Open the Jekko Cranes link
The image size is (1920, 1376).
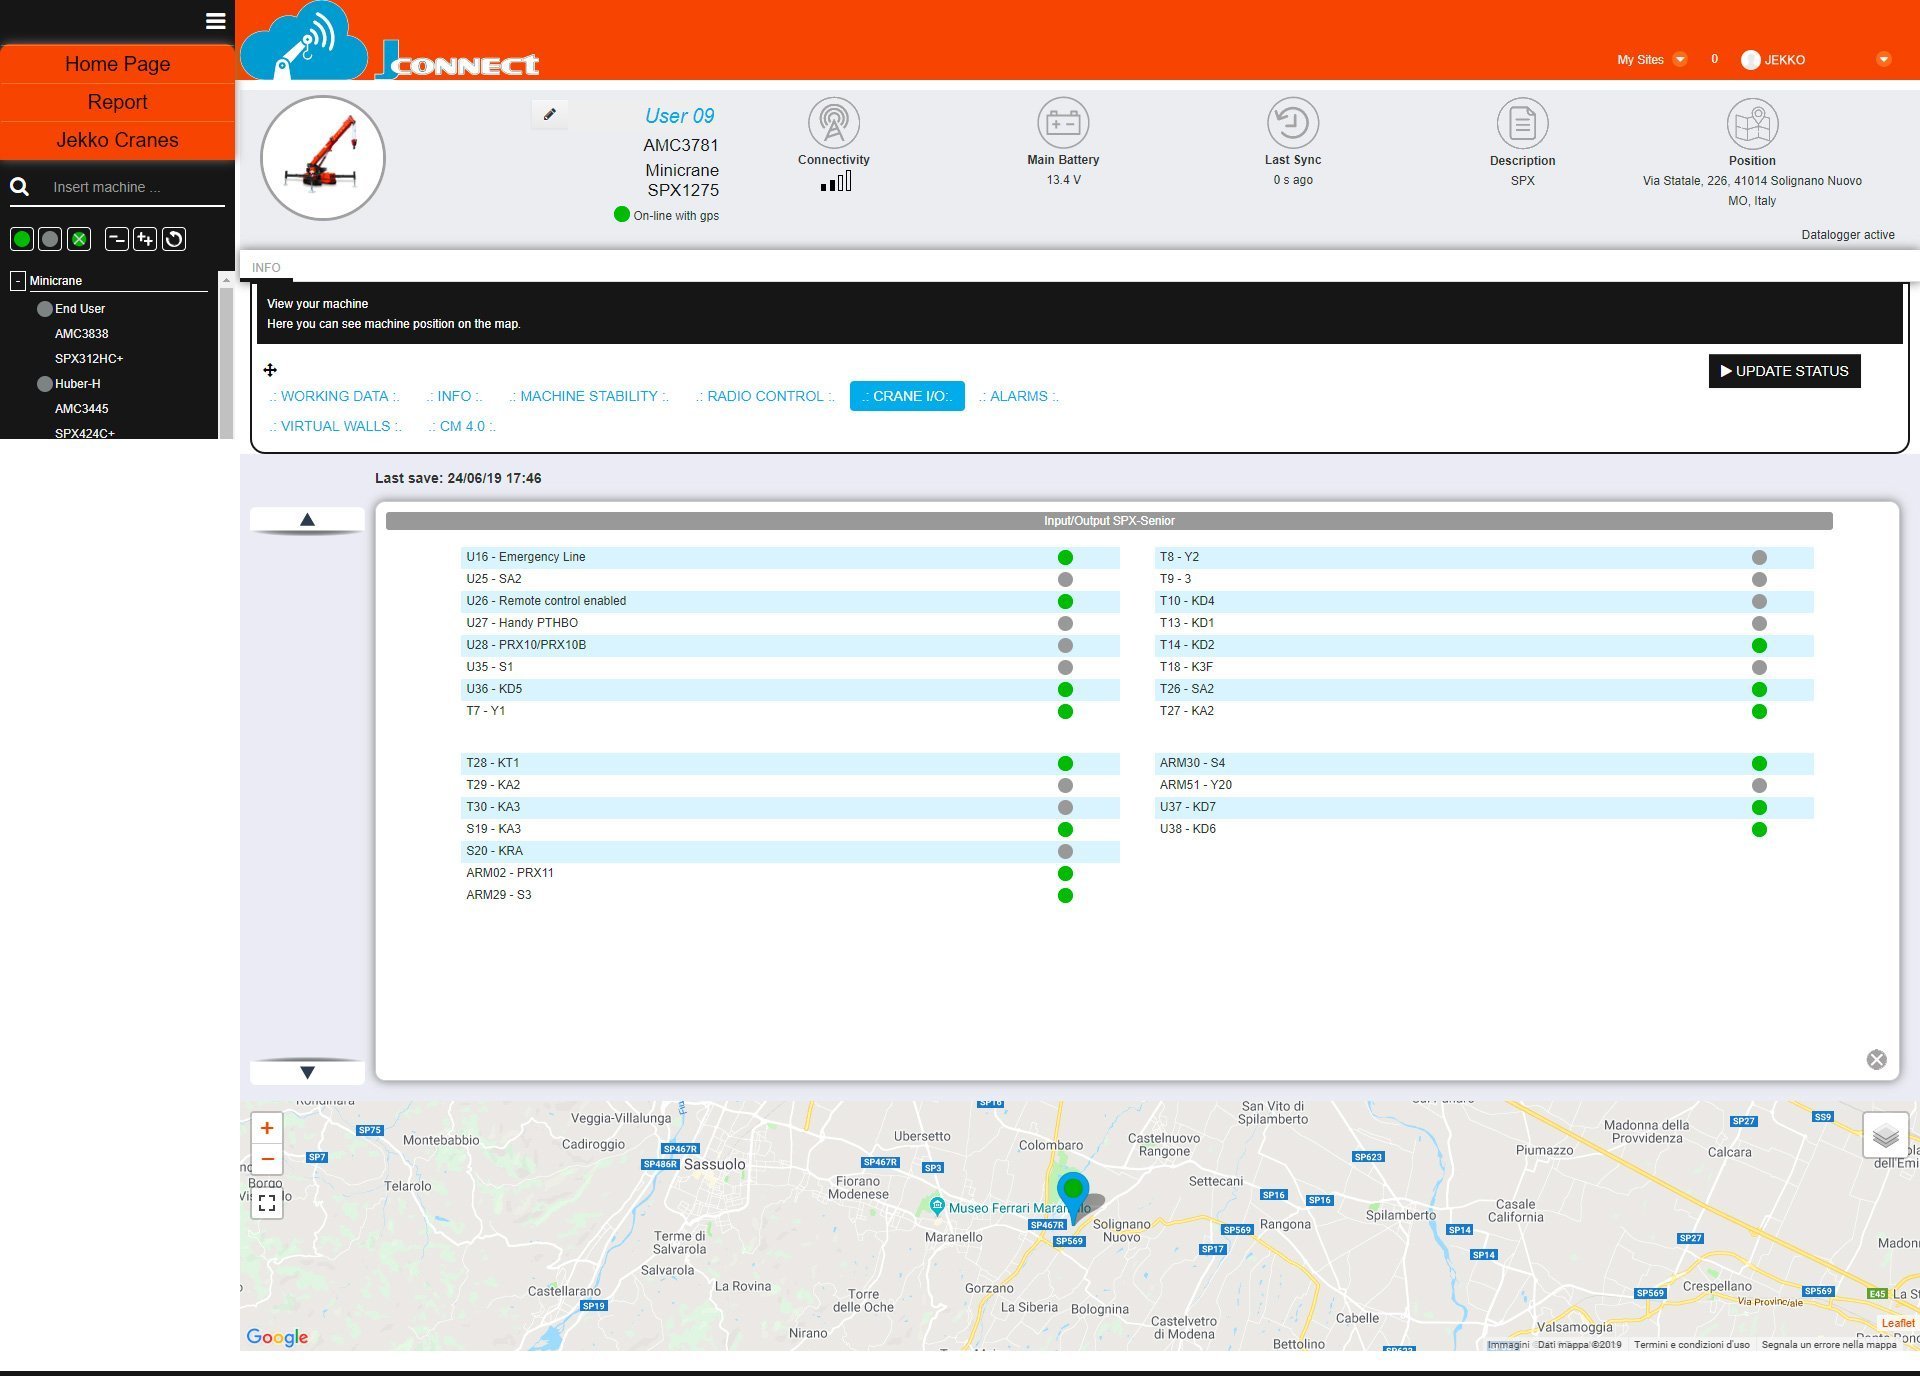point(117,140)
